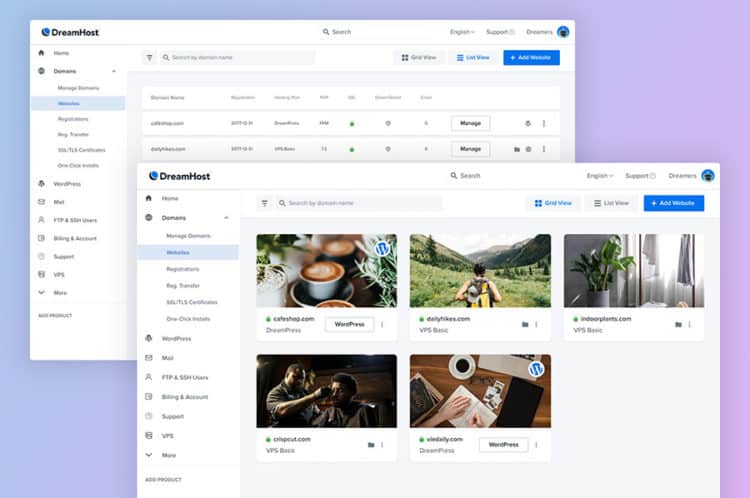The image size is (750, 498).
Task: Click the folder icon on dailyhikes.com card
Action: 525,324
